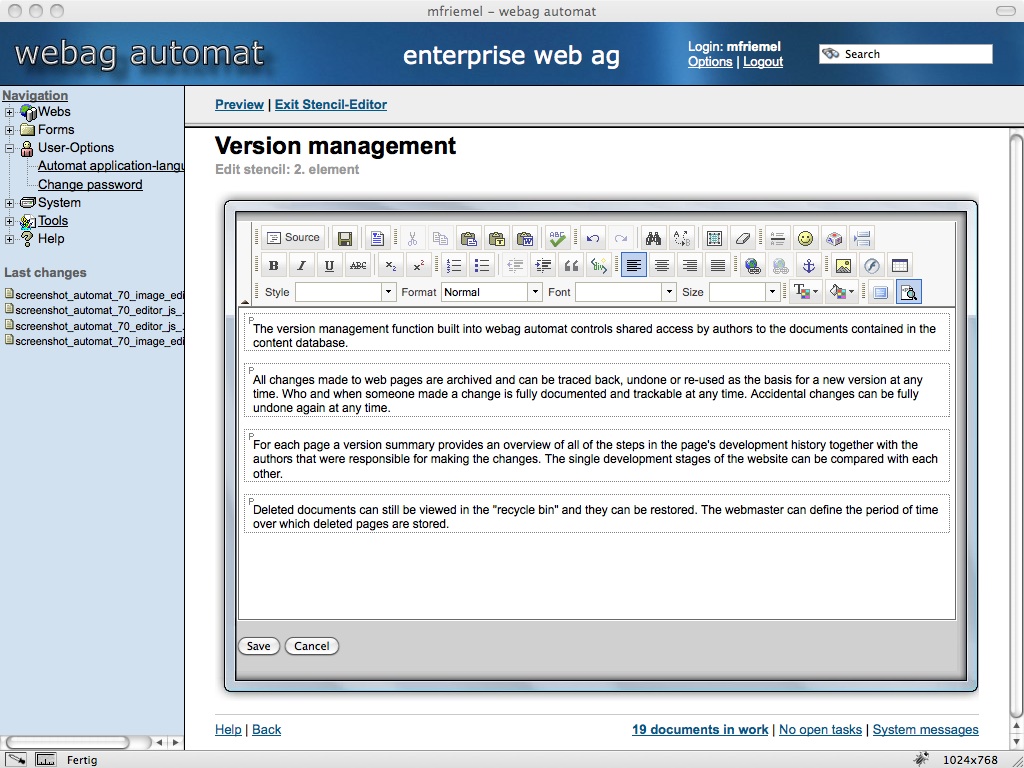Toggle strikethrough formatting
This screenshot has width=1024, height=768.
(x=358, y=265)
